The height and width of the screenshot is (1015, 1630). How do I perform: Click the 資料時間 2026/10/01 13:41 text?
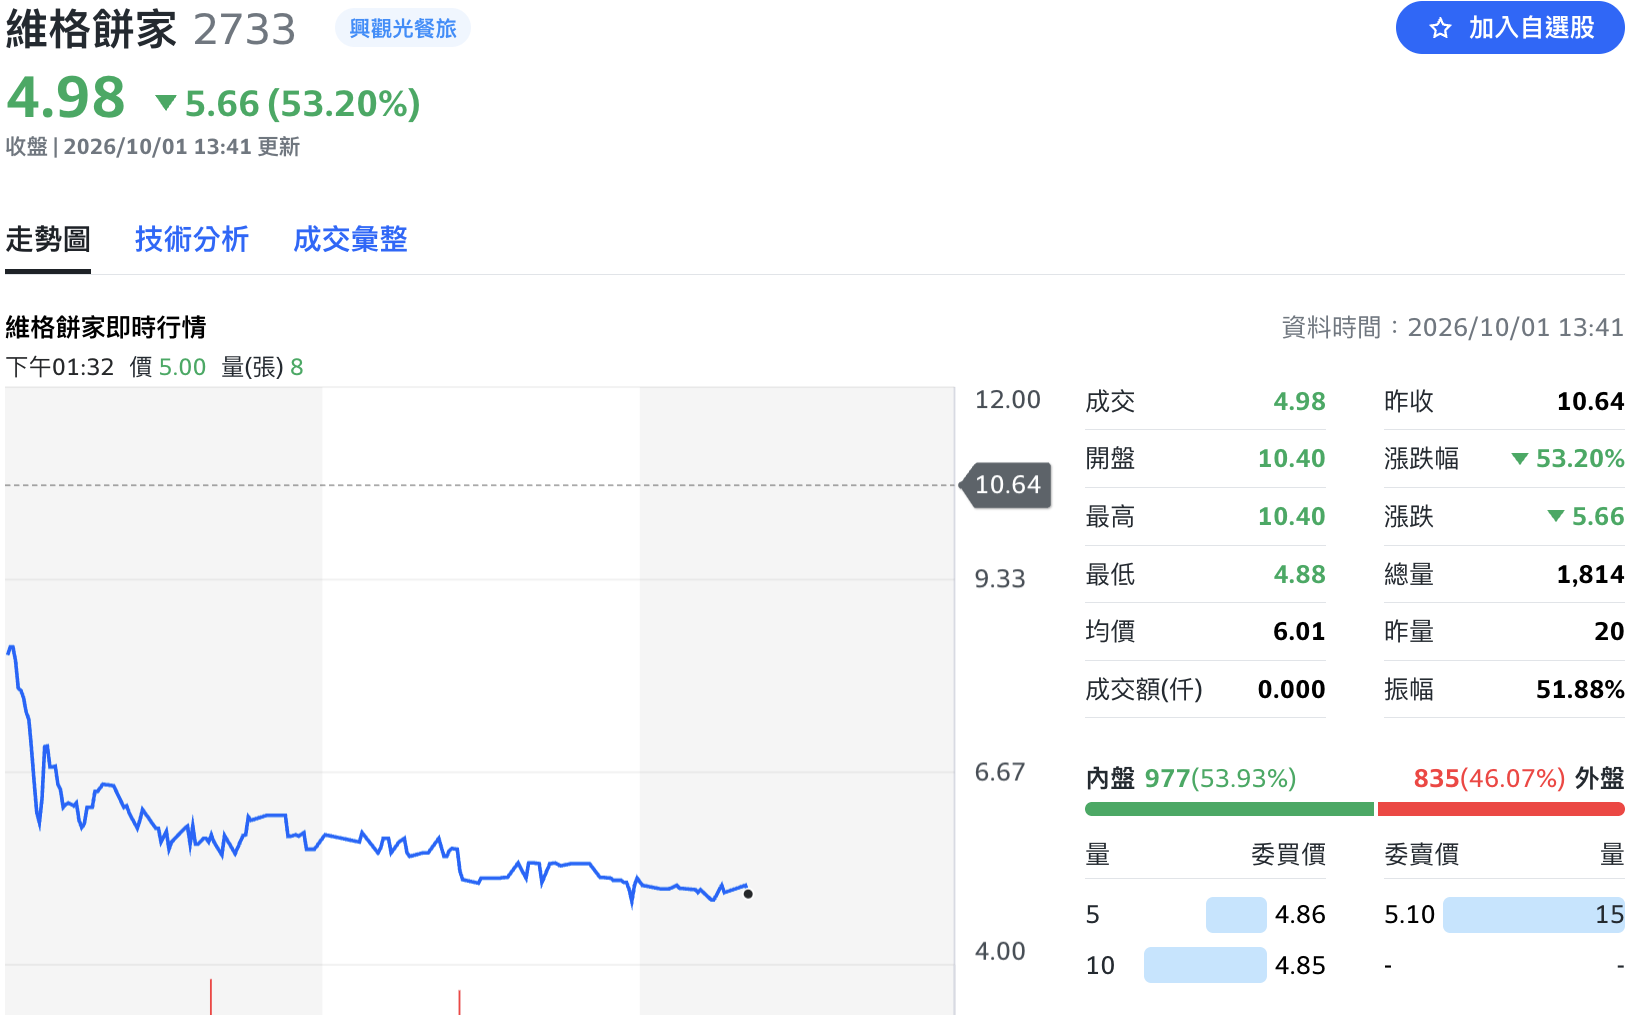click(1453, 328)
